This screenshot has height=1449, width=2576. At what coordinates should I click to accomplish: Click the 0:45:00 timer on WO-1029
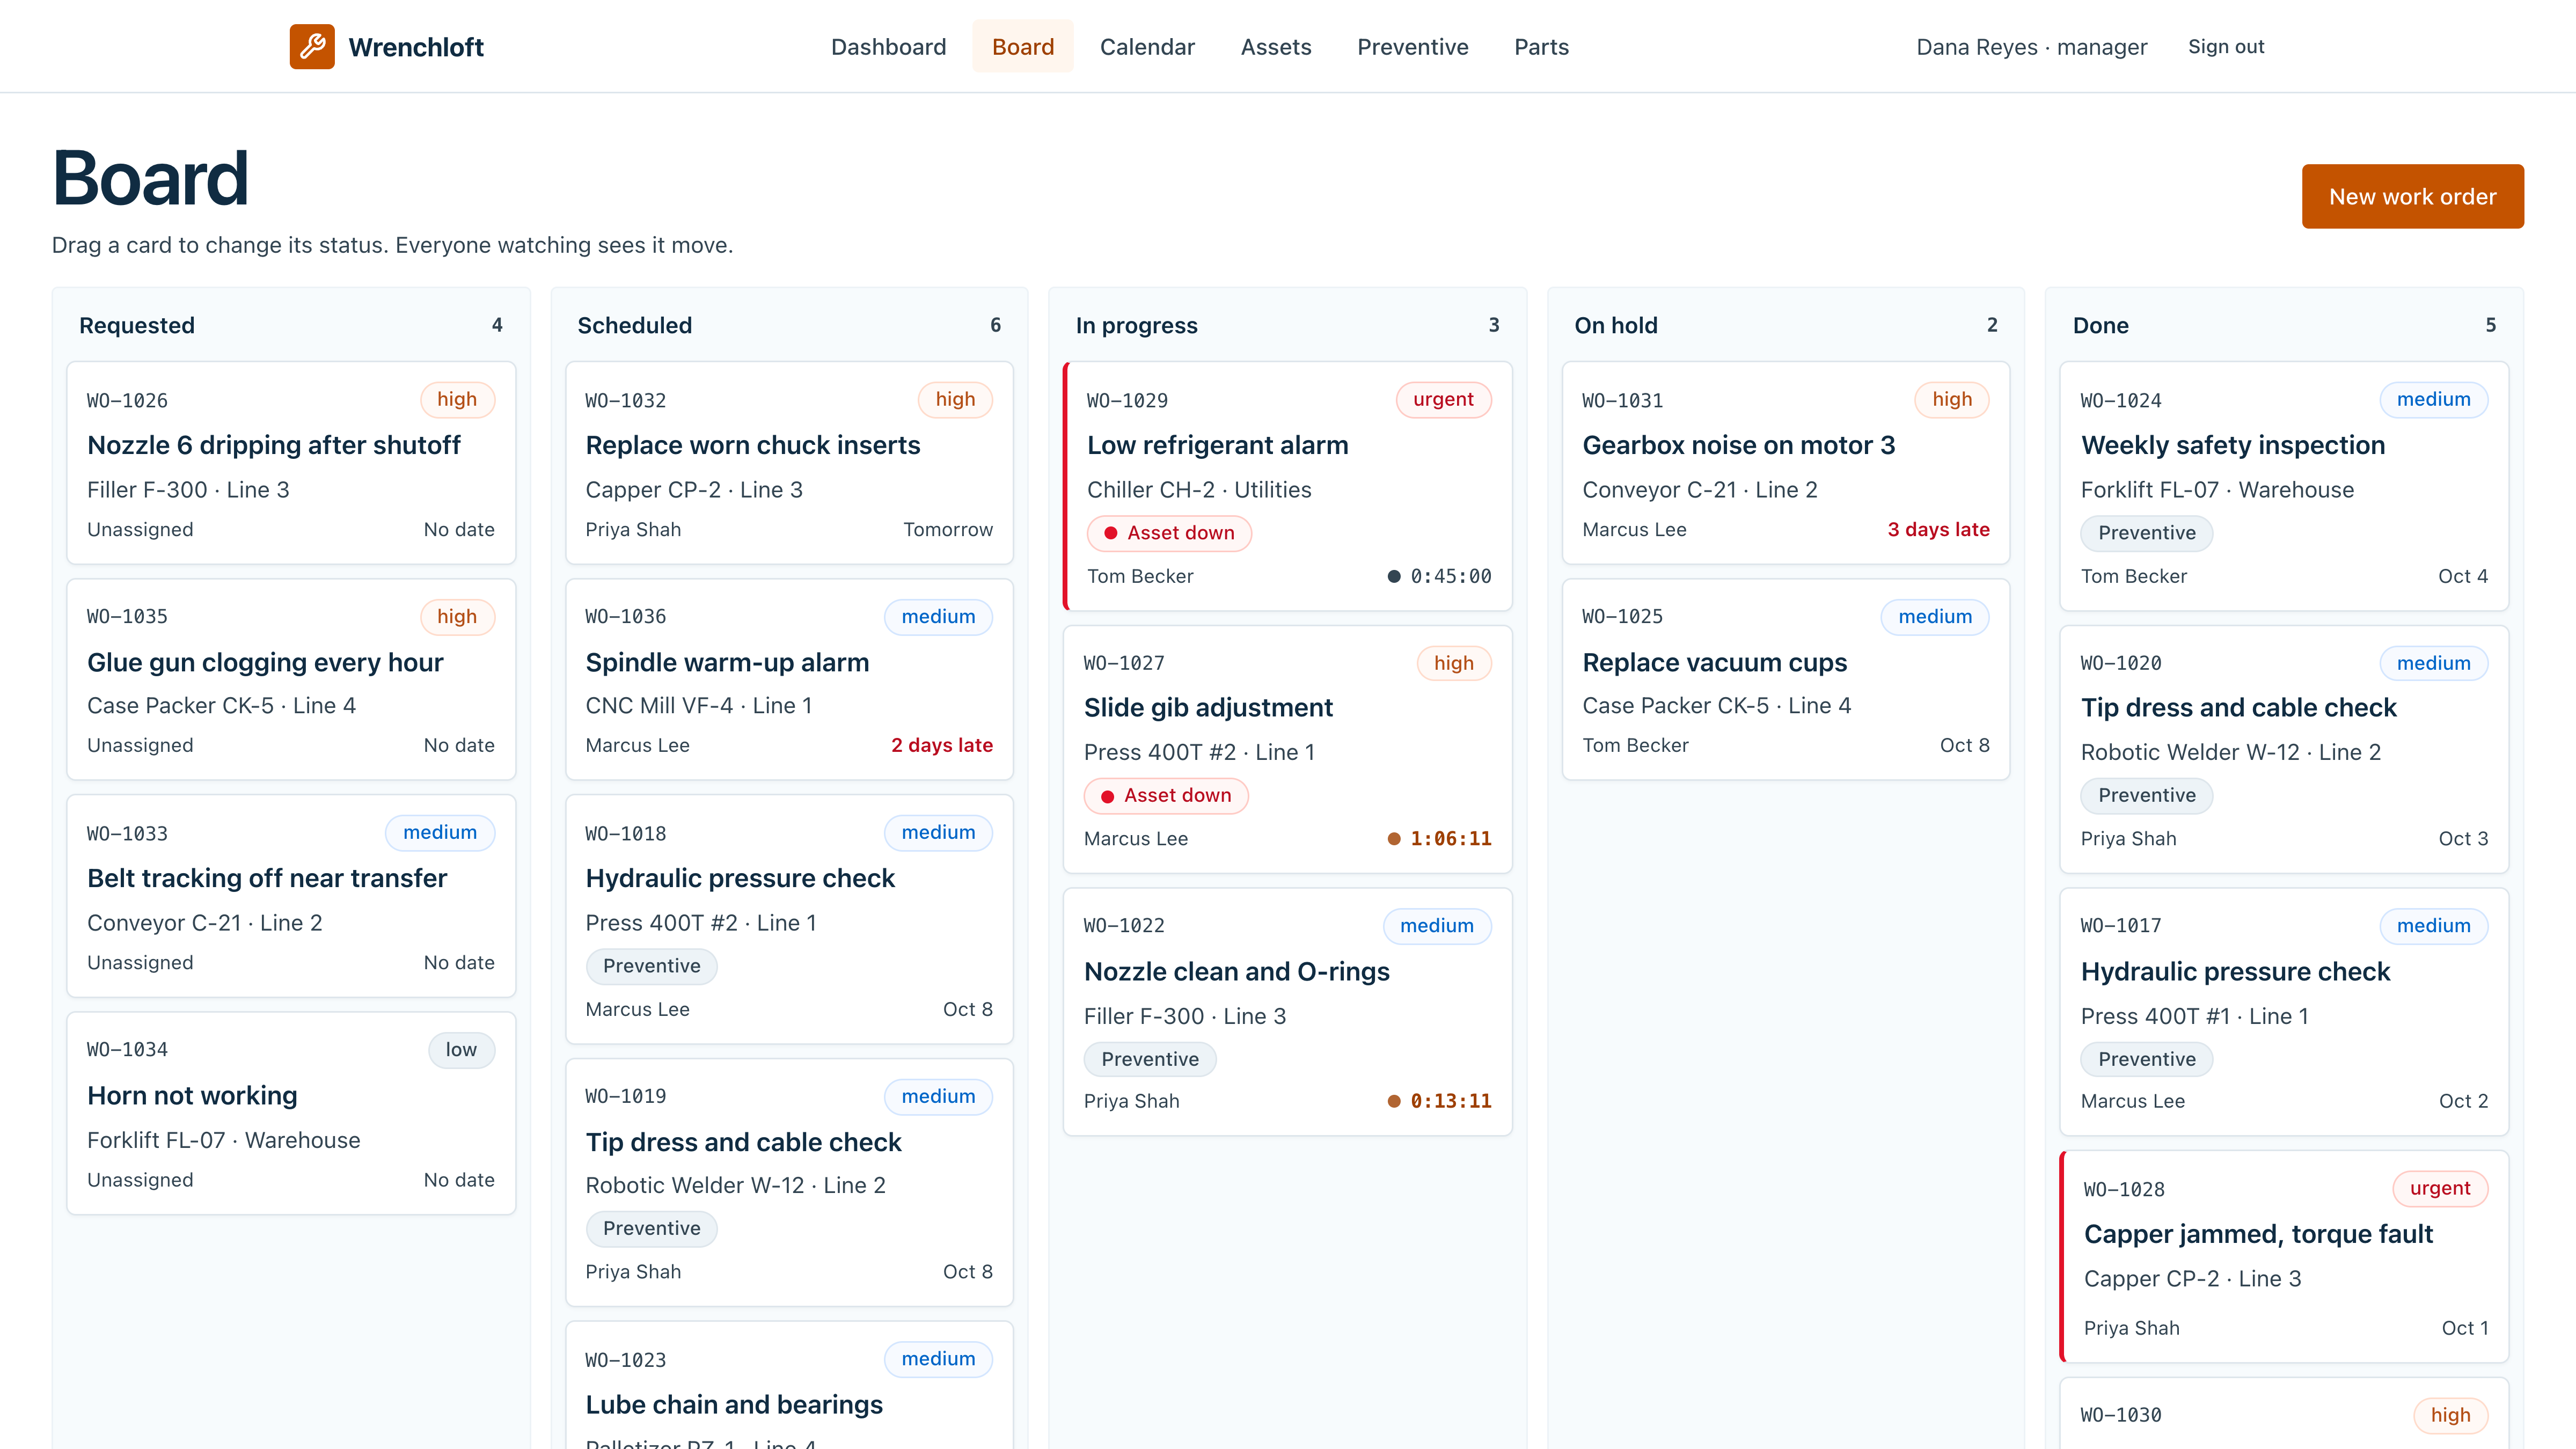click(1439, 576)
